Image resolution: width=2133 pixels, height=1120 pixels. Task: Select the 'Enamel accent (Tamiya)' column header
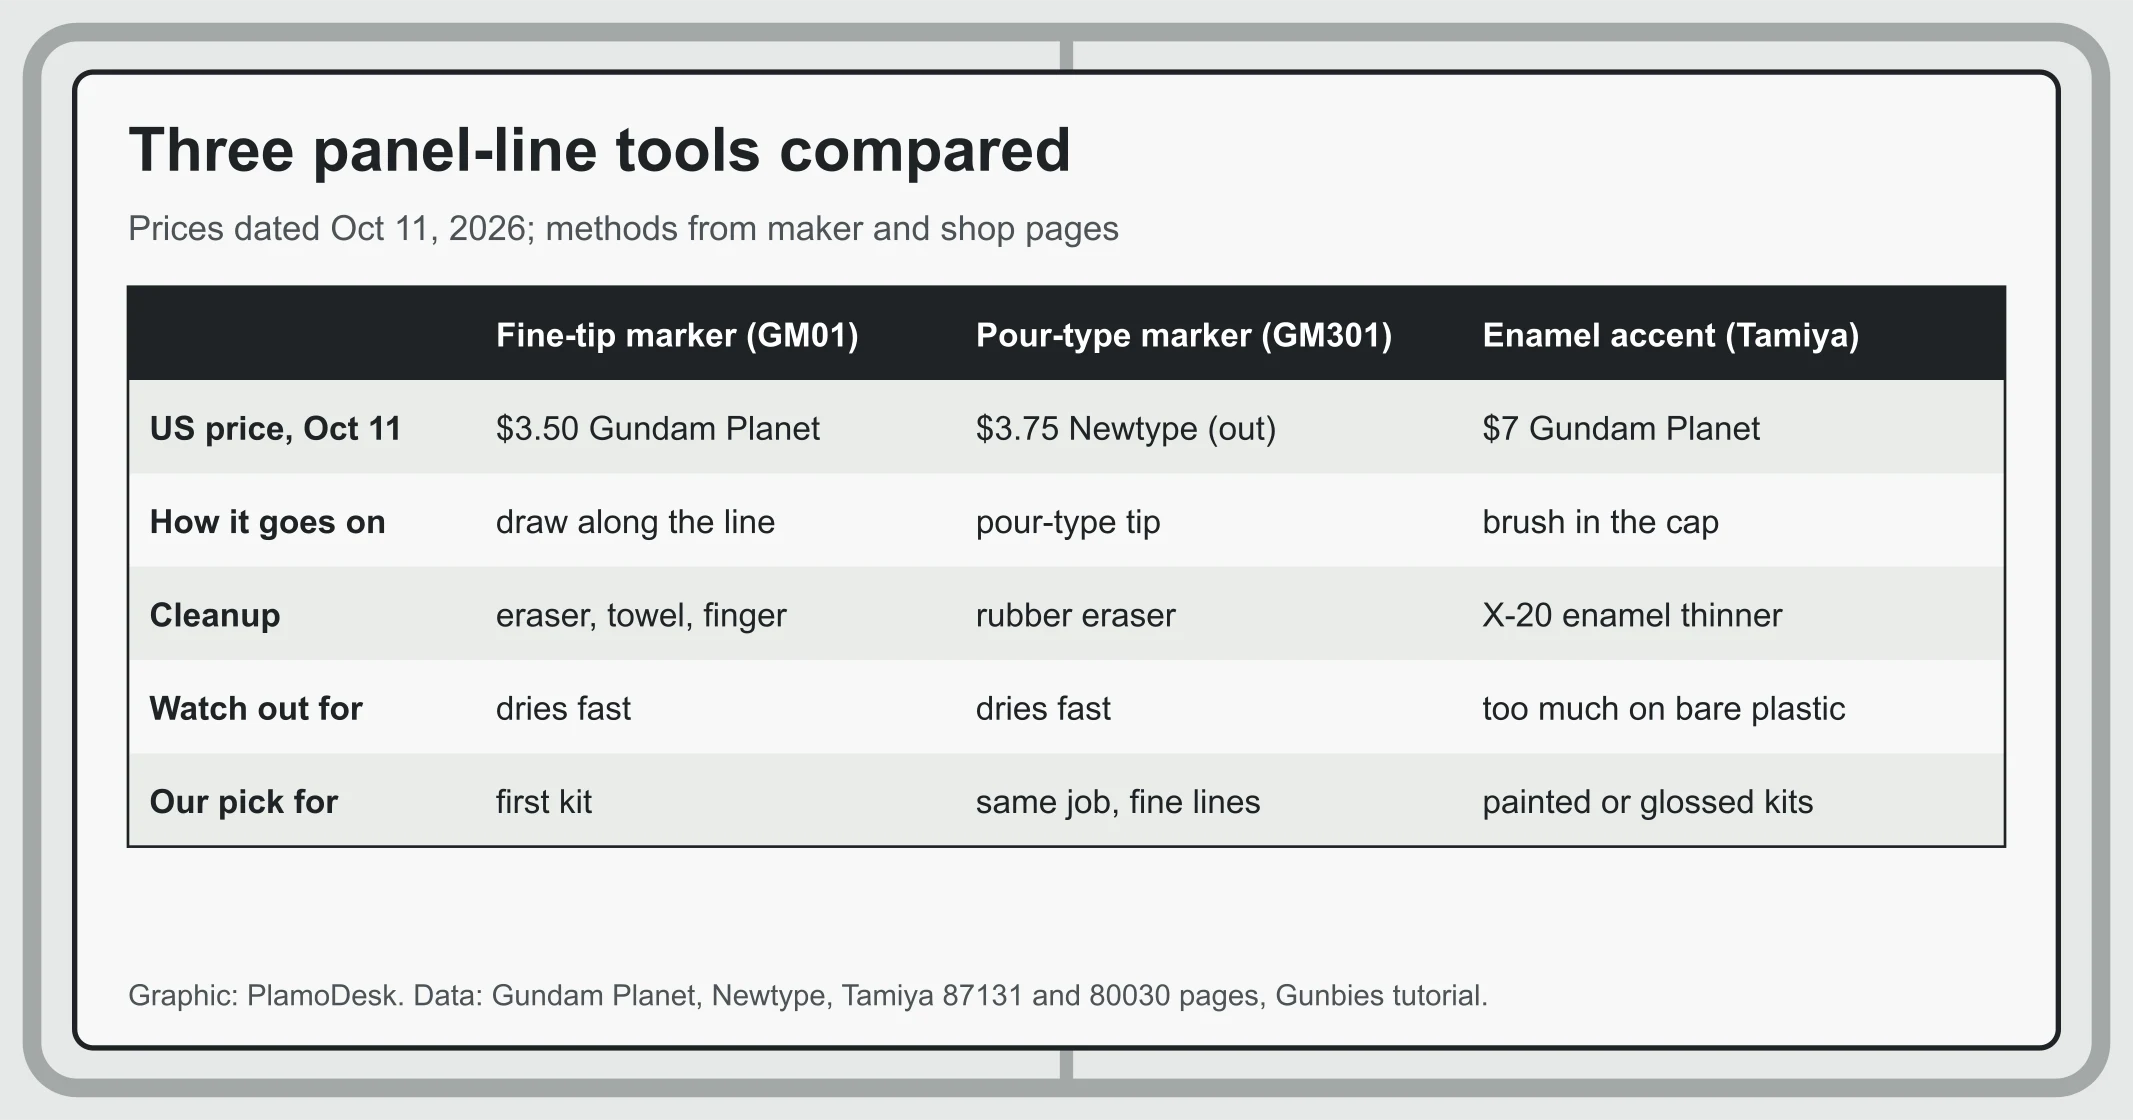[x=1670, y=334]
